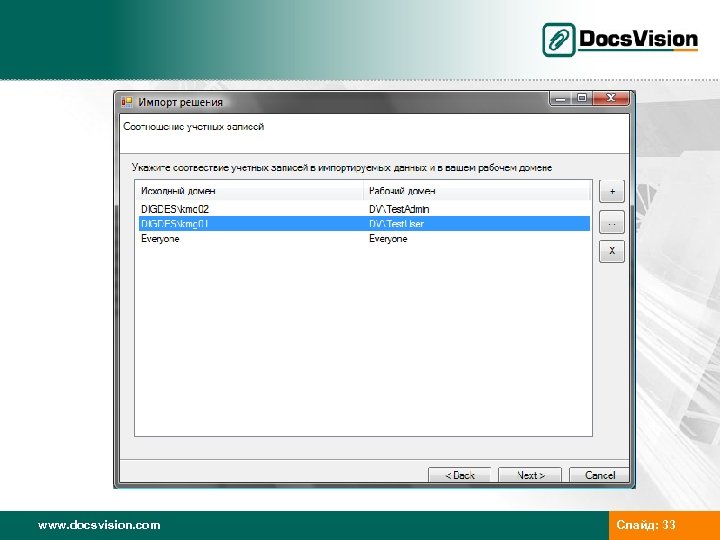This screenshot has width=720, height=540.
Task: Close the import solution dialog
Action: (x=611, y=98)
